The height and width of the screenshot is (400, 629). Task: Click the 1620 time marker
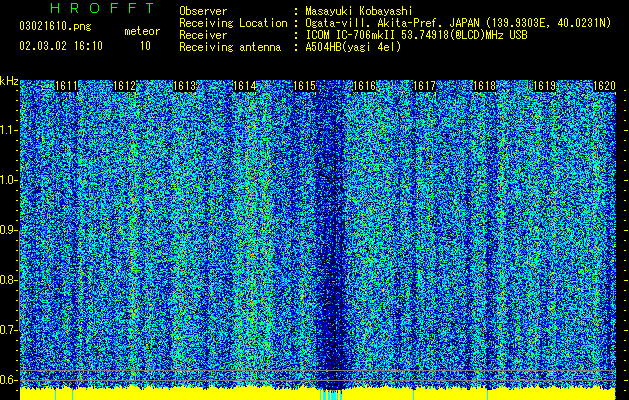click(x=604, y=86)
